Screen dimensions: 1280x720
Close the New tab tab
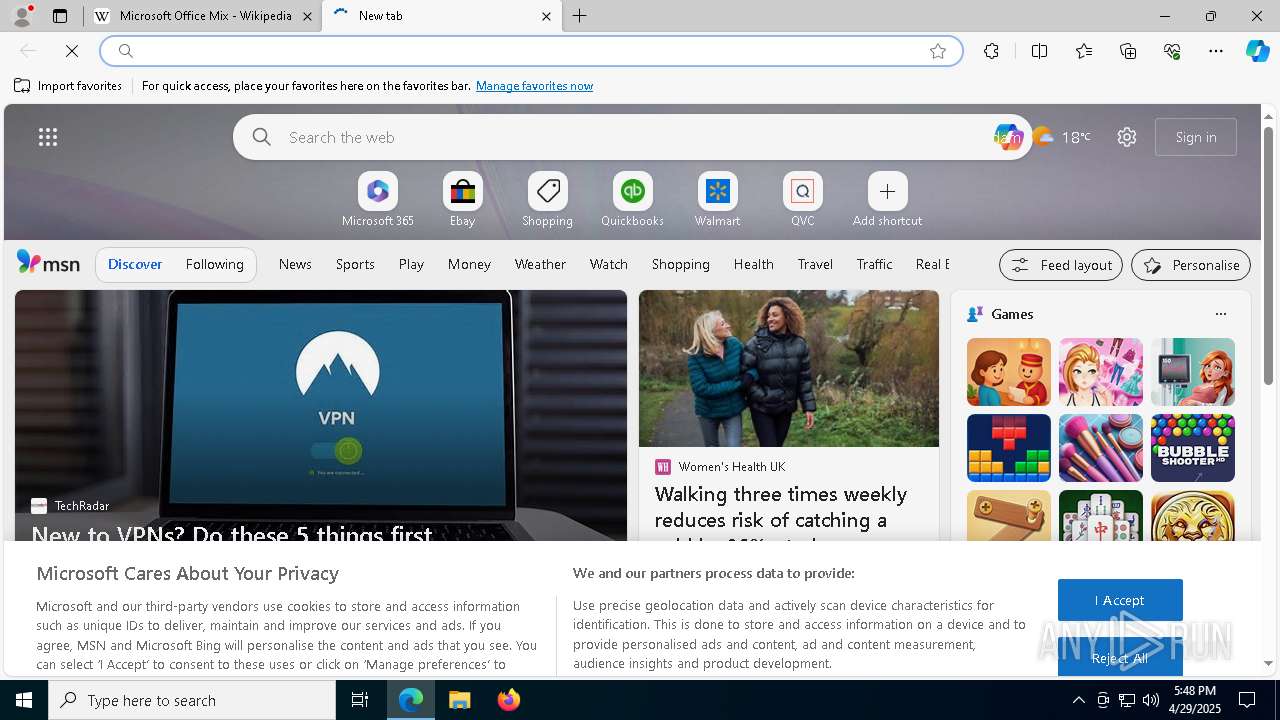546,16
